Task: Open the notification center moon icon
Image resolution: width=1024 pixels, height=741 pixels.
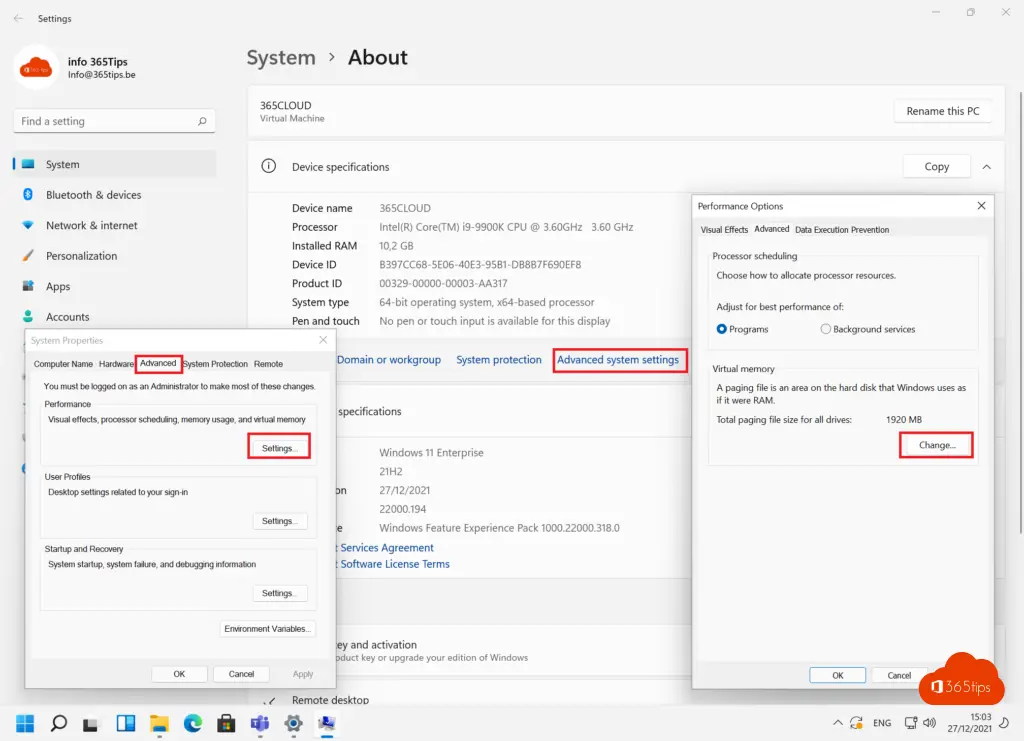Action: coord(1004,723)
